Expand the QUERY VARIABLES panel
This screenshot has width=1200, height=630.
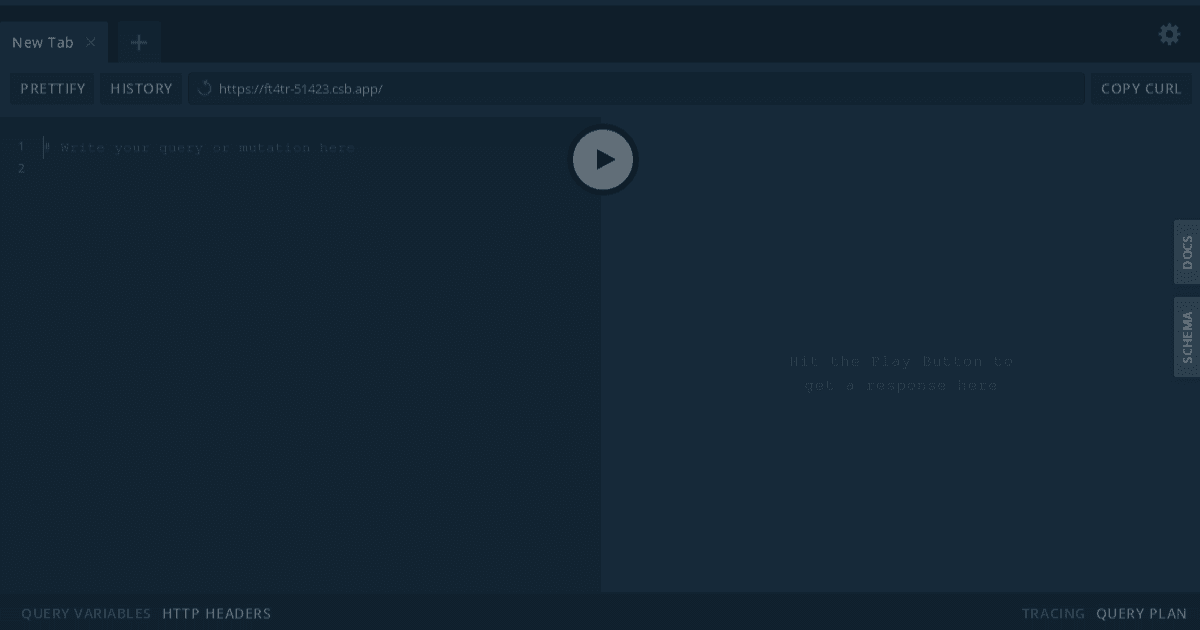click(x=85, y=613)
